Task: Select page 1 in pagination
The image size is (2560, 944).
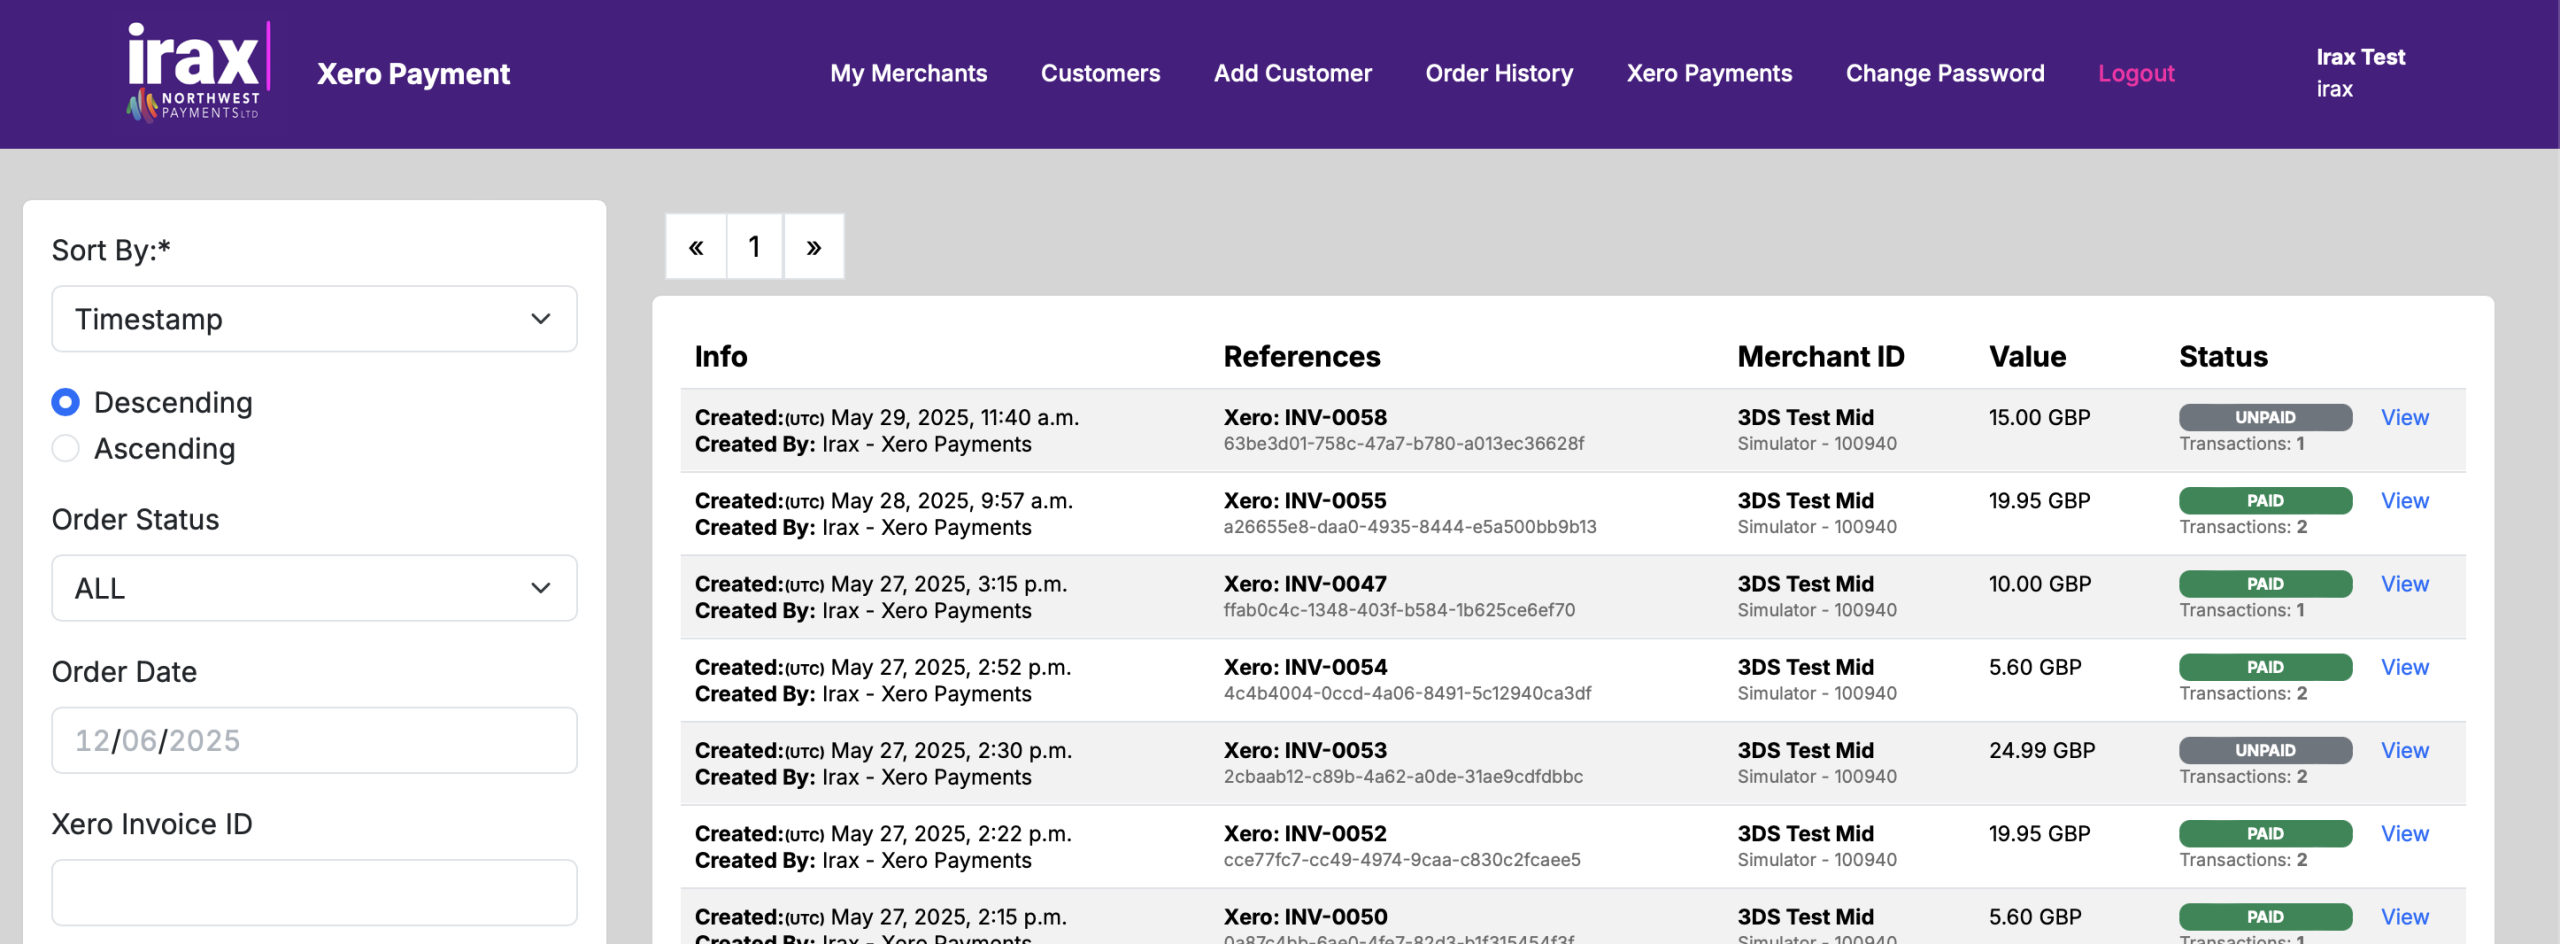Action: pos(754,246)
